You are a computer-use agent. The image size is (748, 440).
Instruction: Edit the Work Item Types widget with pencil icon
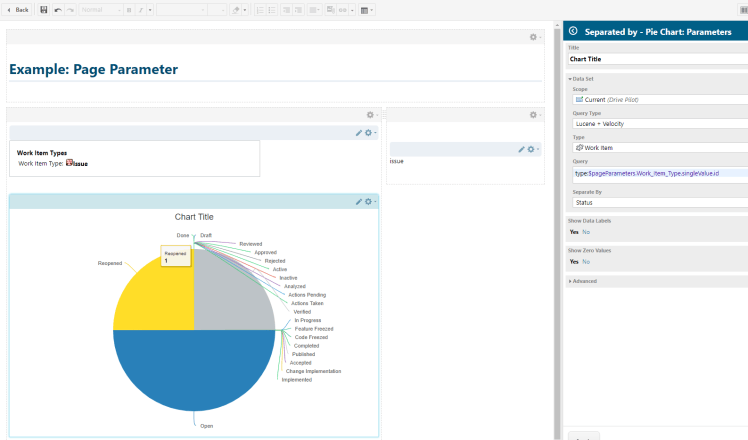coord(359,133)
